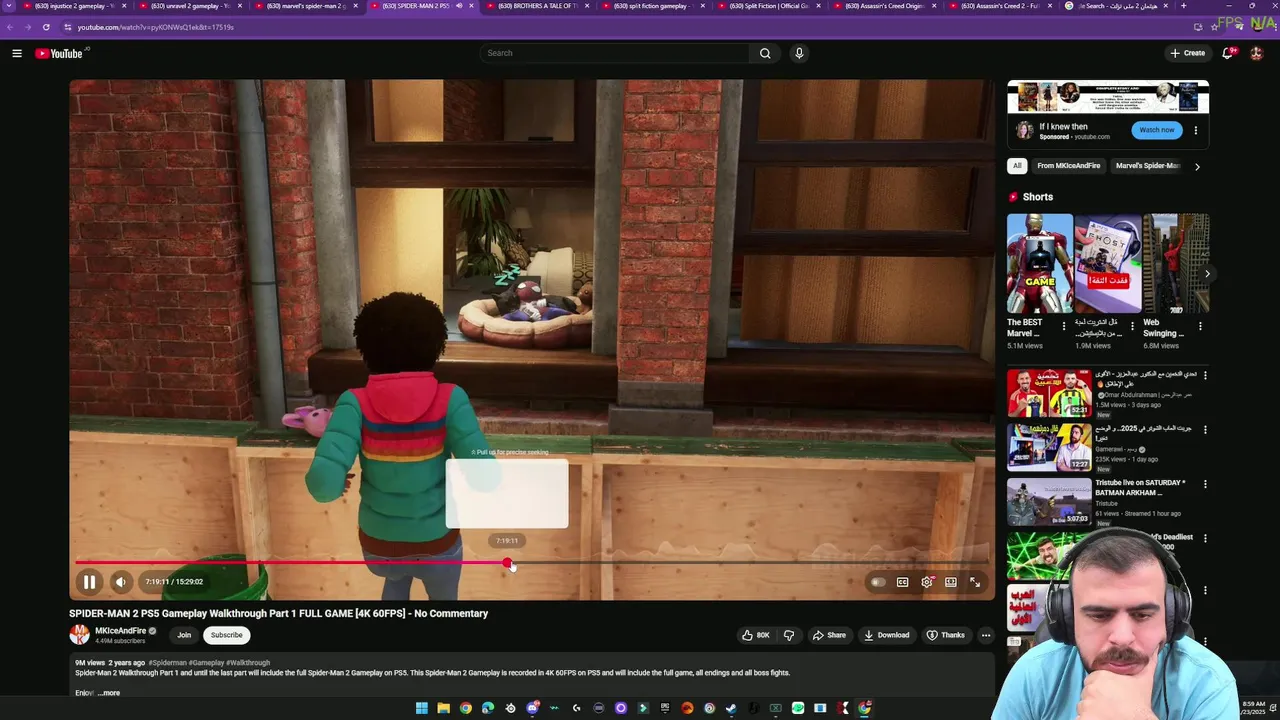Open options for Gamerawi video
The image size is (1280, 720).
[1205, 430]
